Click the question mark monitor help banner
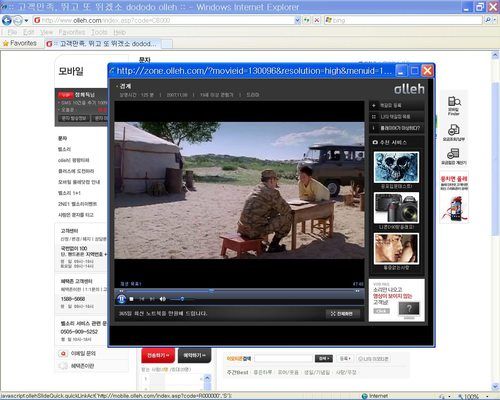This screenshot has width=500, height=400. [x=397, y=300]
